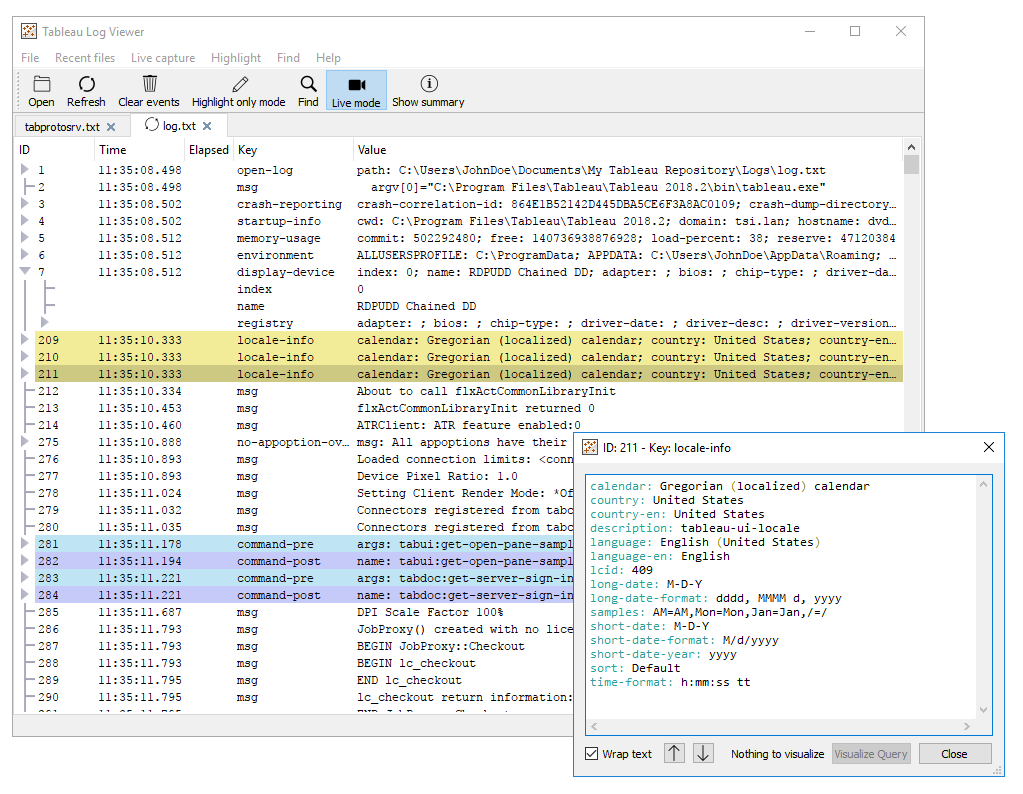The width and height of the screenshot is (1023, 794).
Task: Click the Open folder icon in toolbar
Action: point(41,85)
